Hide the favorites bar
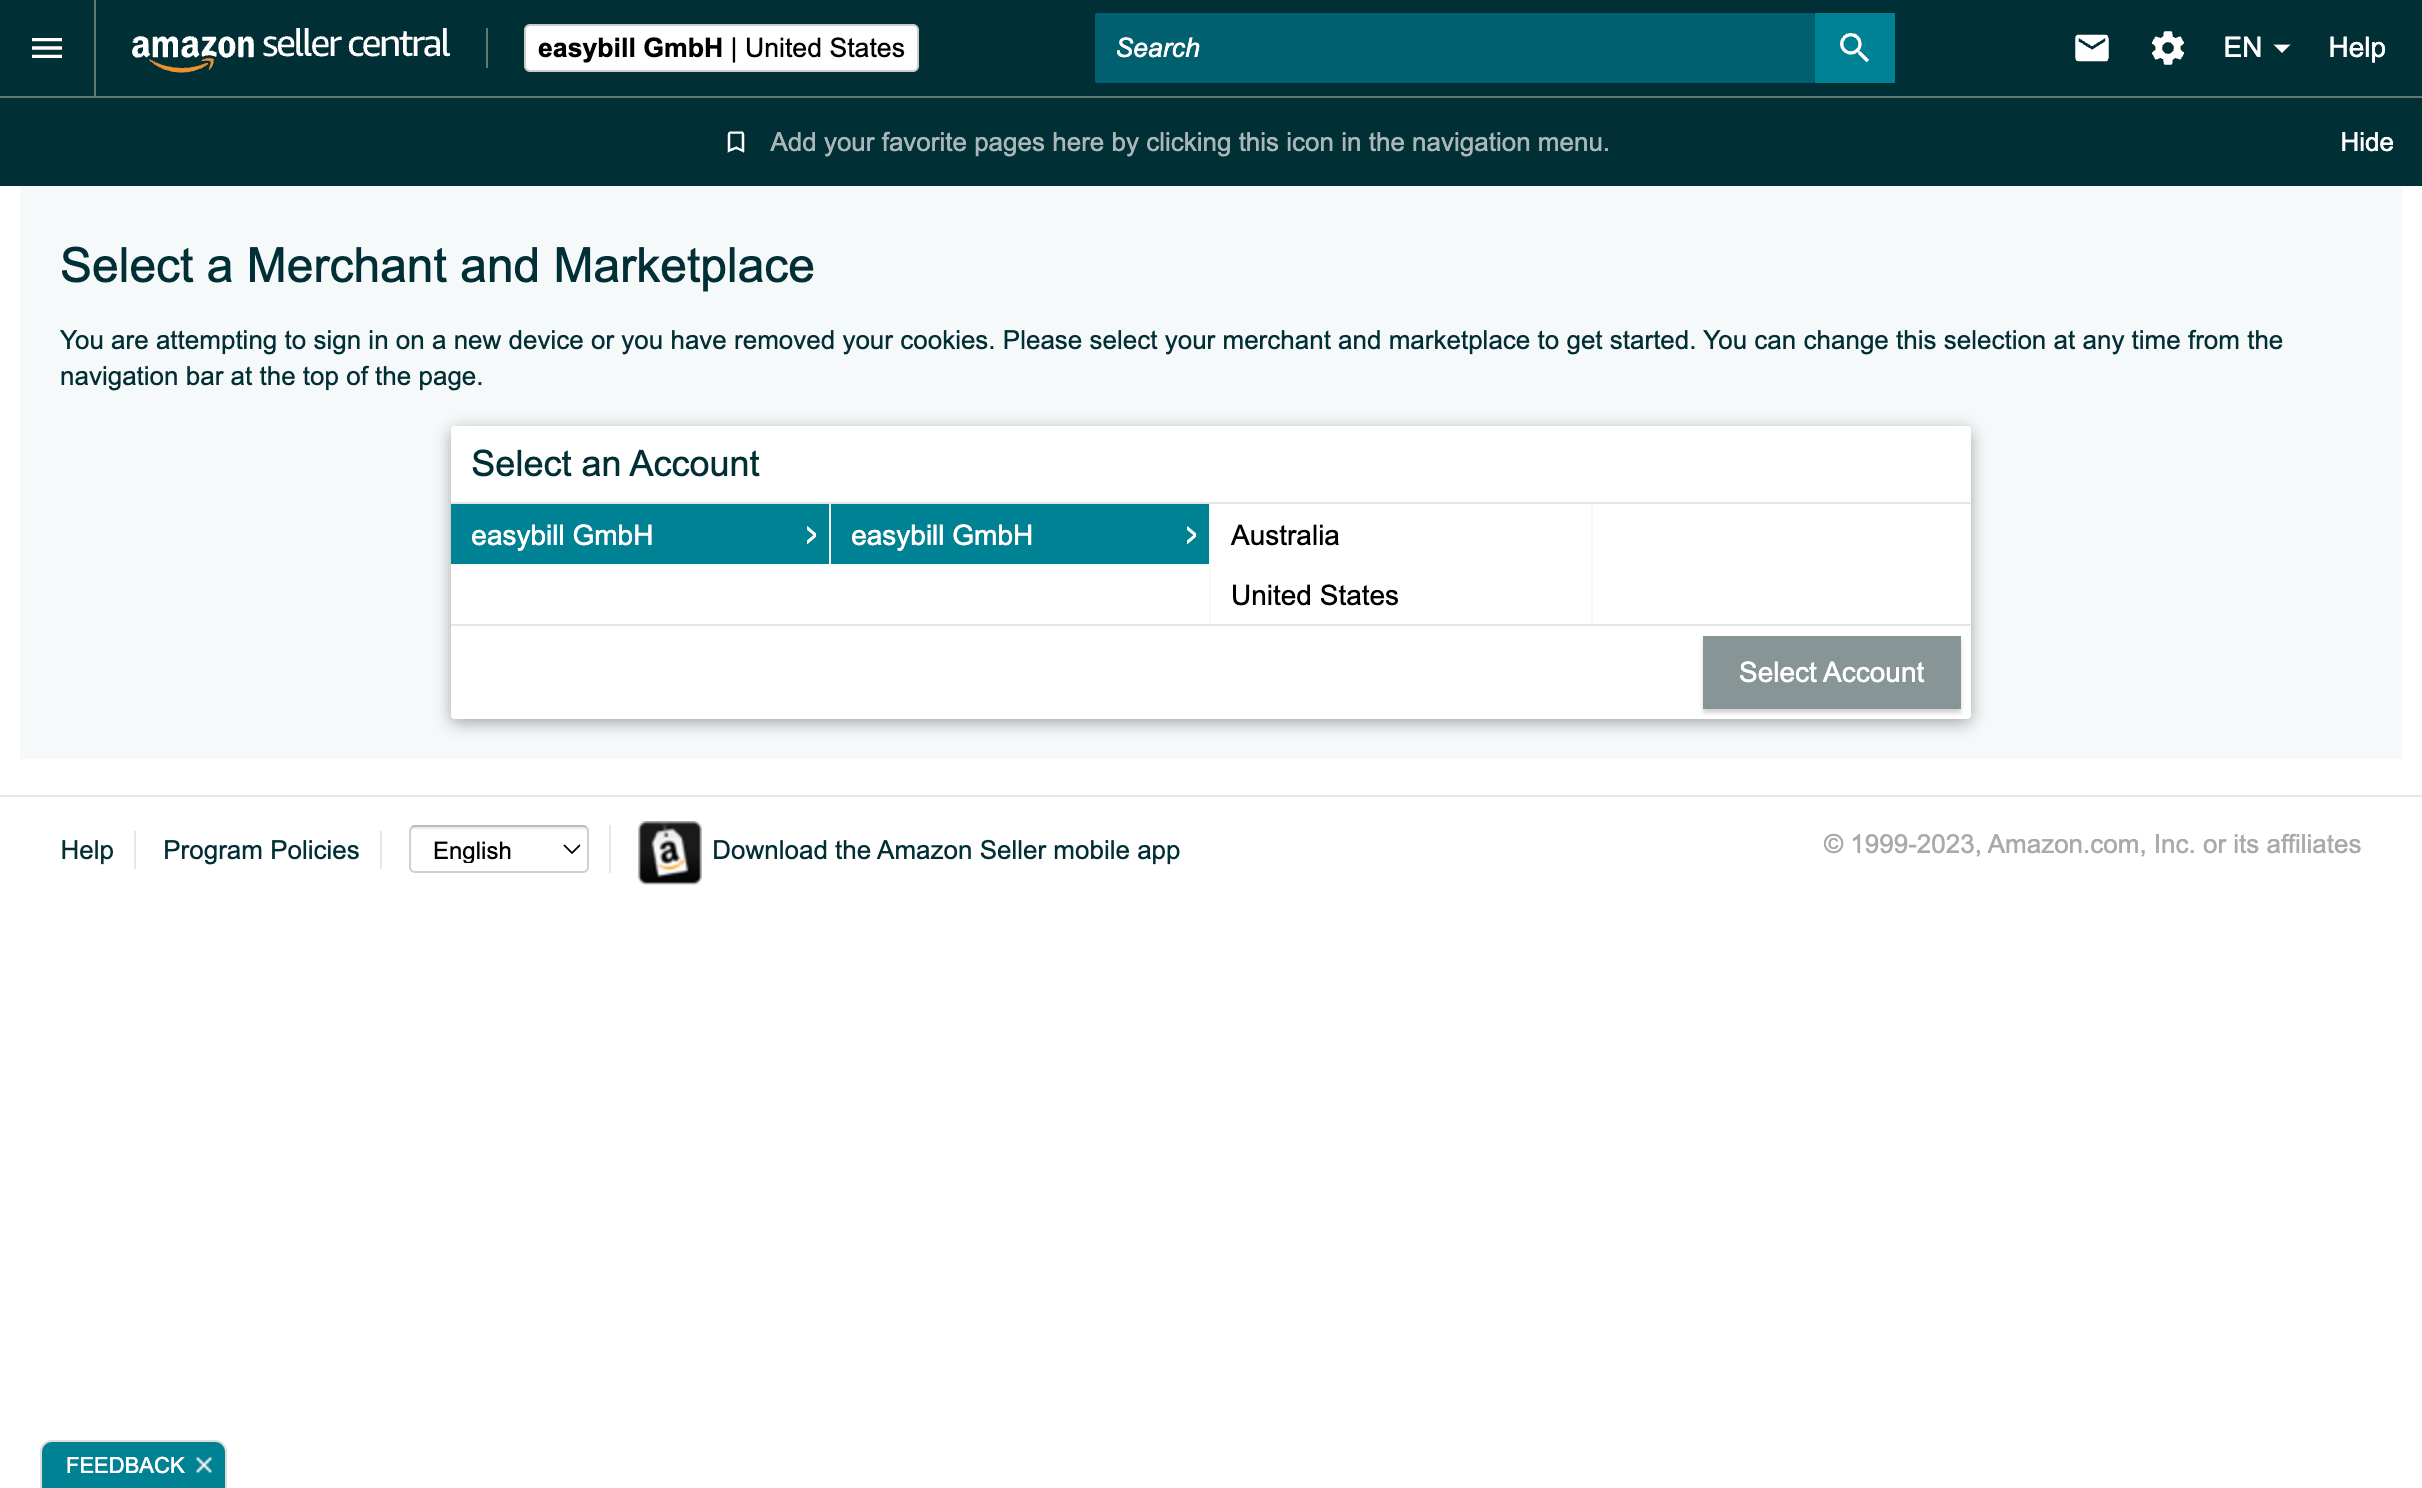This screenshot has width=2422, height=1488. pyautogui.click(x=2366, y=142)
